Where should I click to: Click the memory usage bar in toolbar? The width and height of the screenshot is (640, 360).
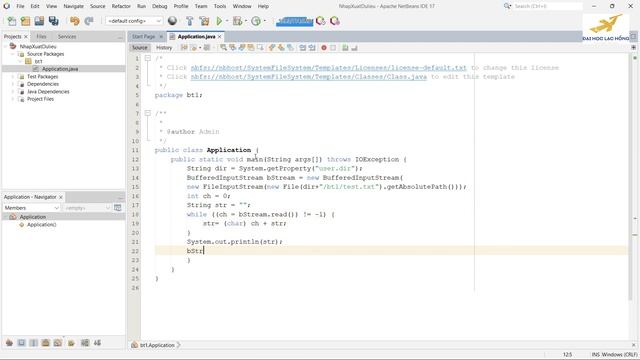(294, 21)
